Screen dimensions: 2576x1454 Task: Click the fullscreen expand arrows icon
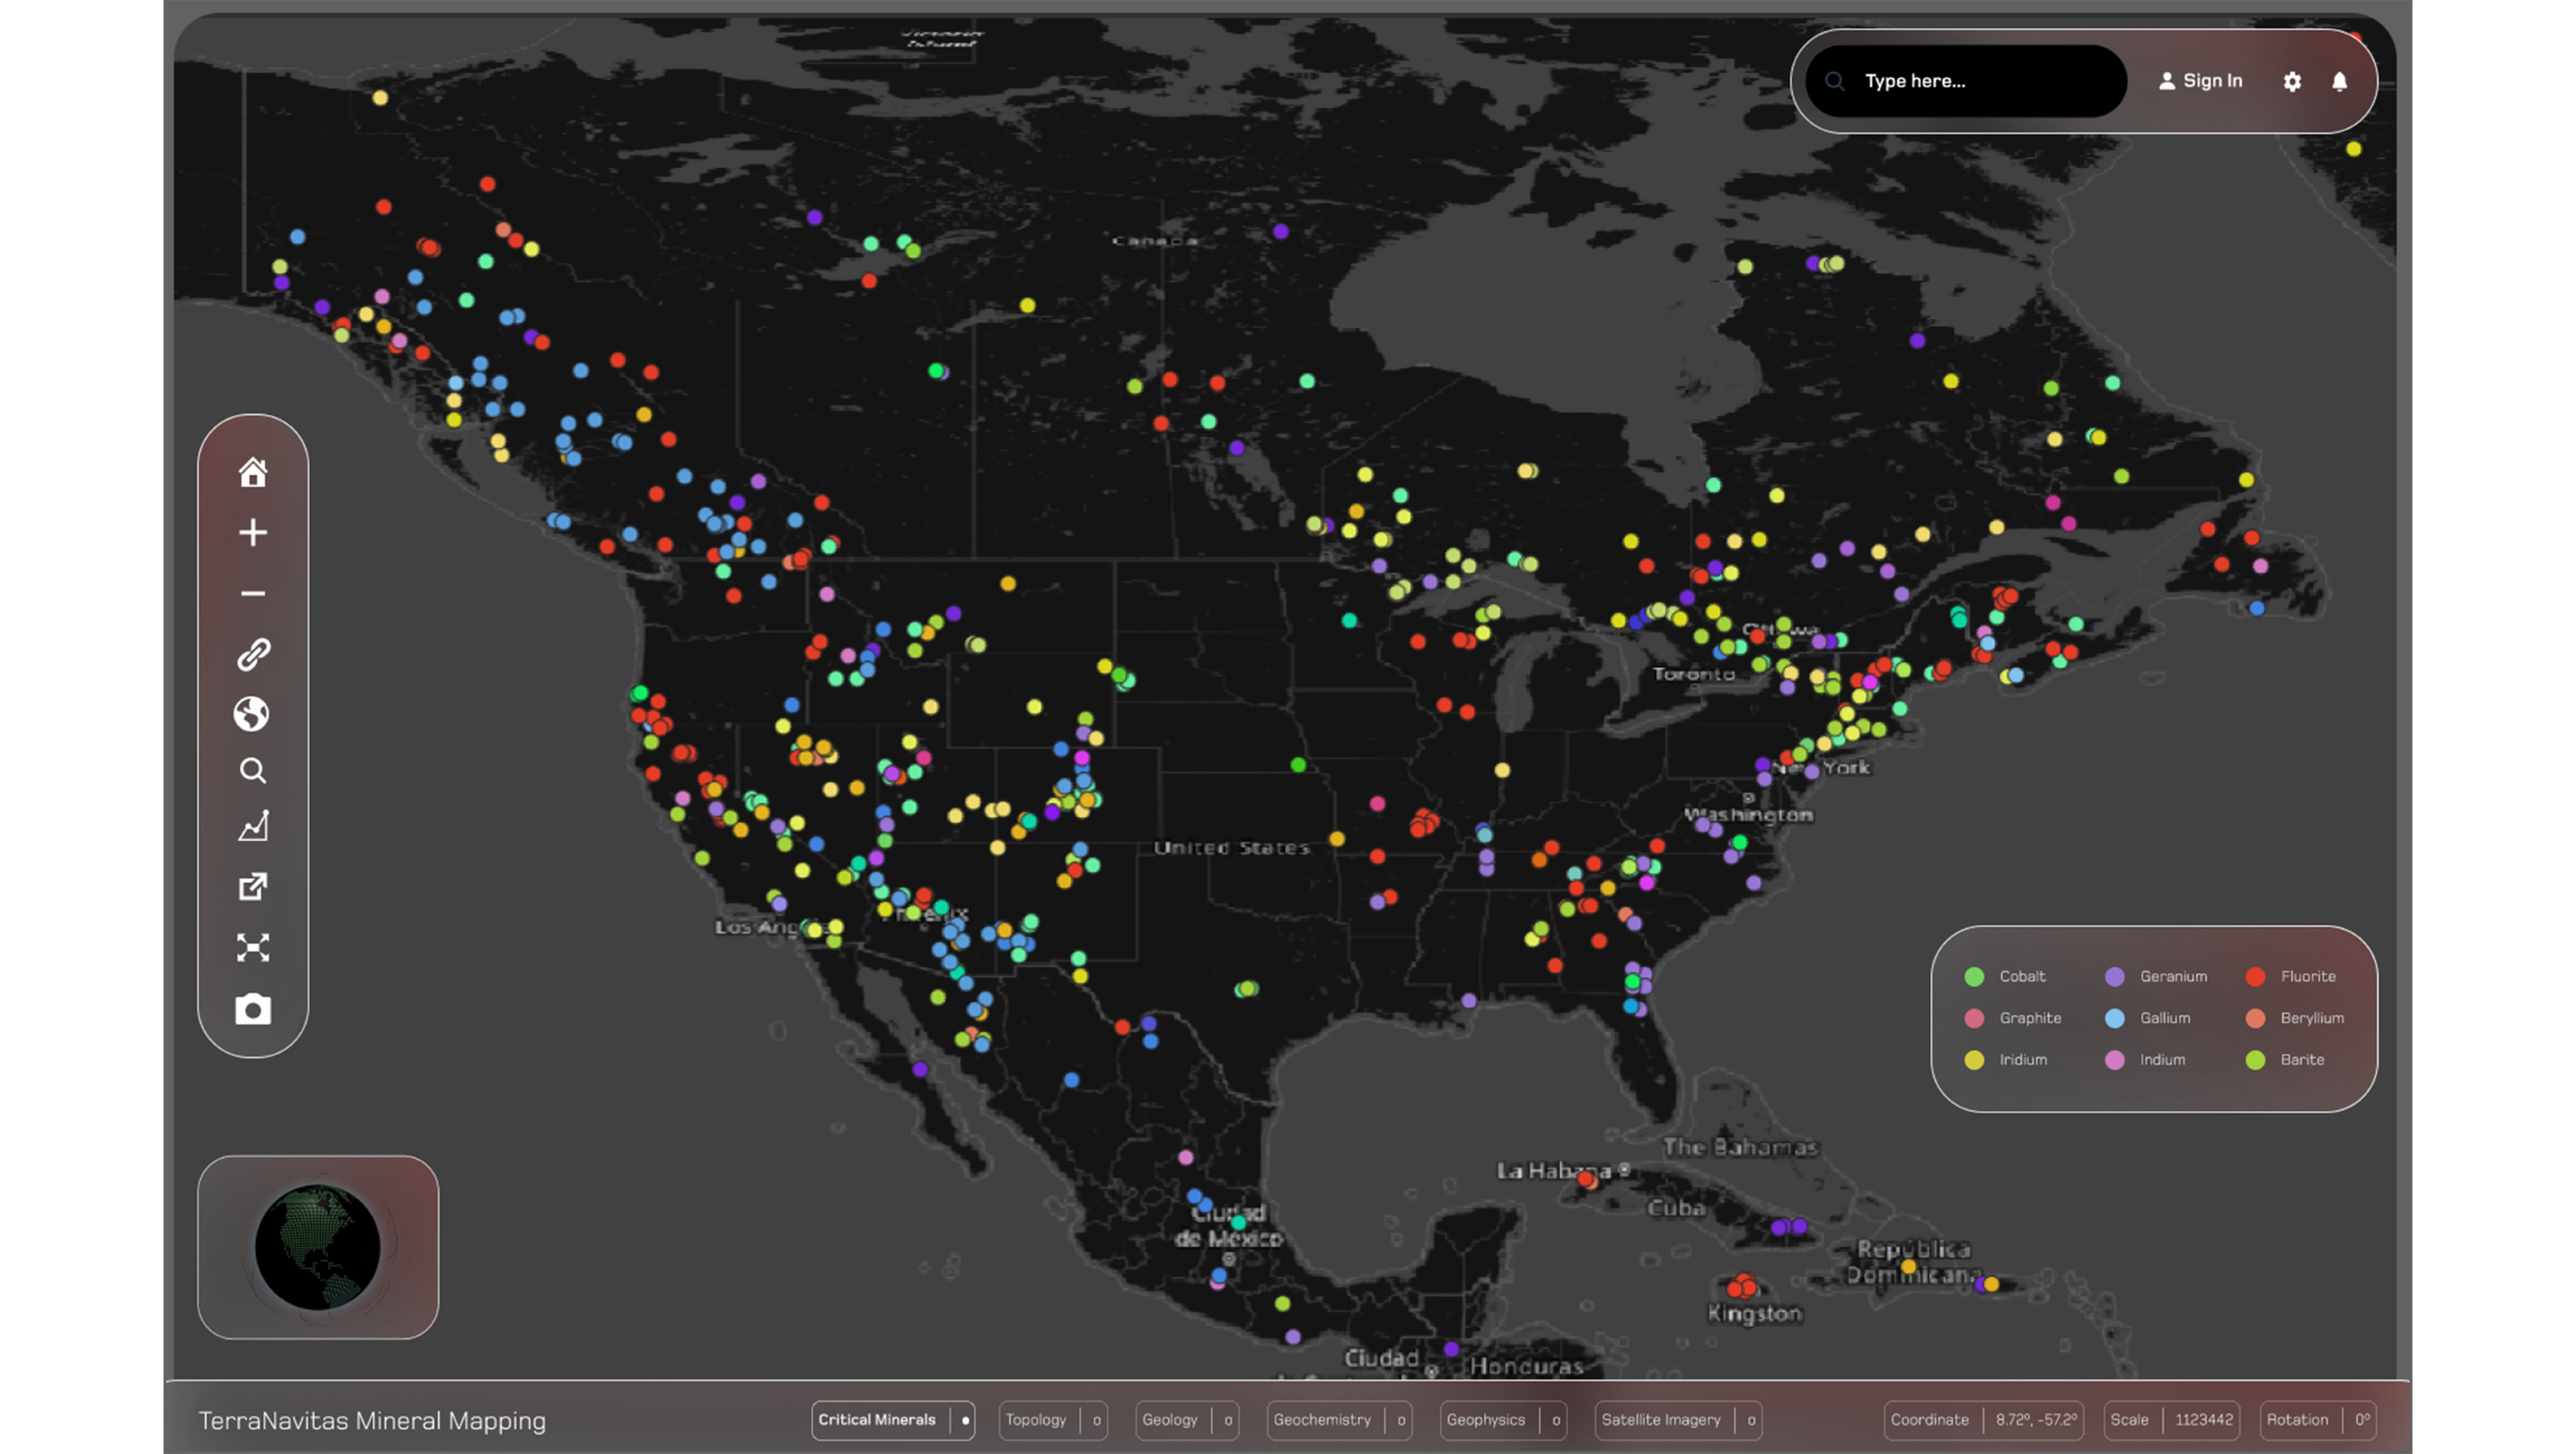[253, 947]
